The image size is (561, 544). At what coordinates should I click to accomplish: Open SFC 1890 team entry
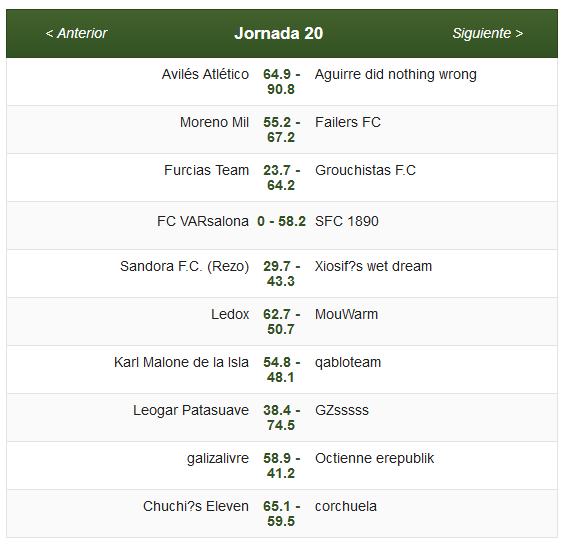347,221
